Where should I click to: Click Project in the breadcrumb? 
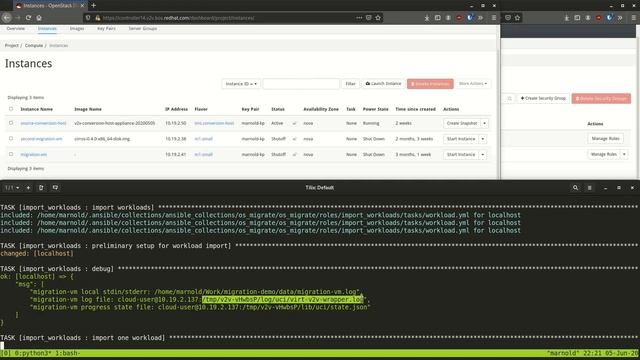pyautogui.click(x=12, y=46)
